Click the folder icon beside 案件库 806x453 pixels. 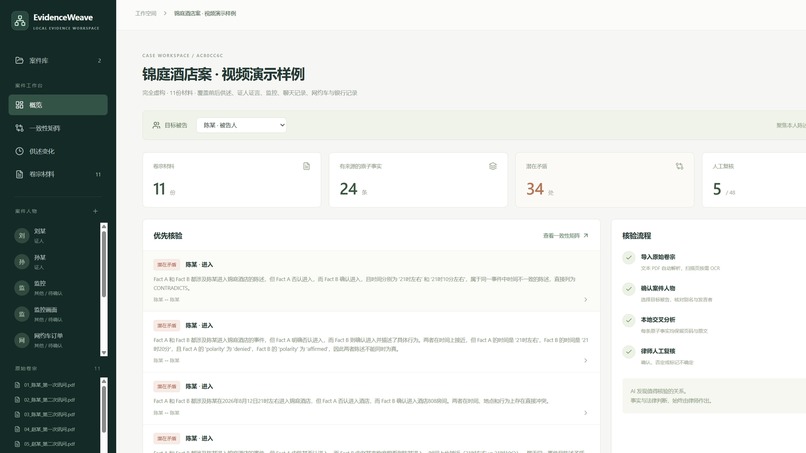(x=20, y=61)
